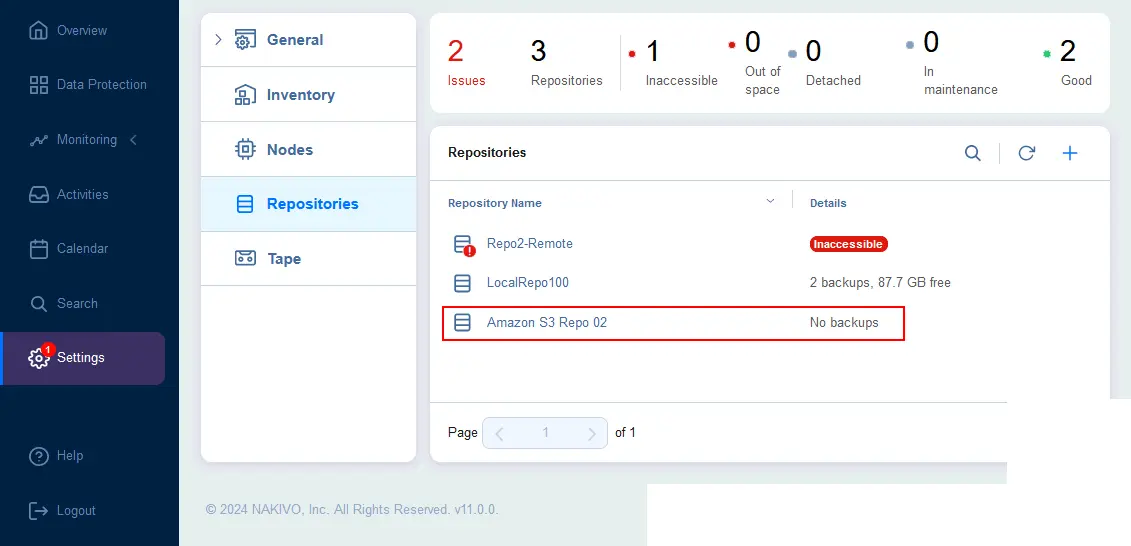Go to the previous page arrow
Viewport: 1131px width, 546px height.
[x=499, y=433]
